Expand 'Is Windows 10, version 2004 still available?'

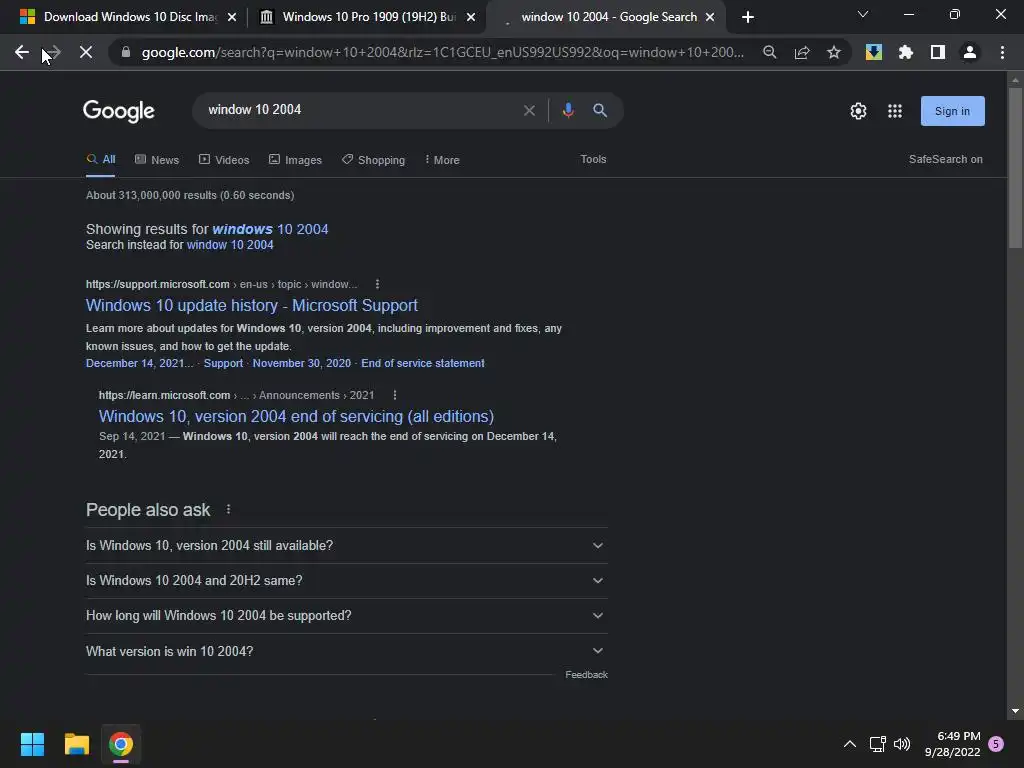coord(347,545)
